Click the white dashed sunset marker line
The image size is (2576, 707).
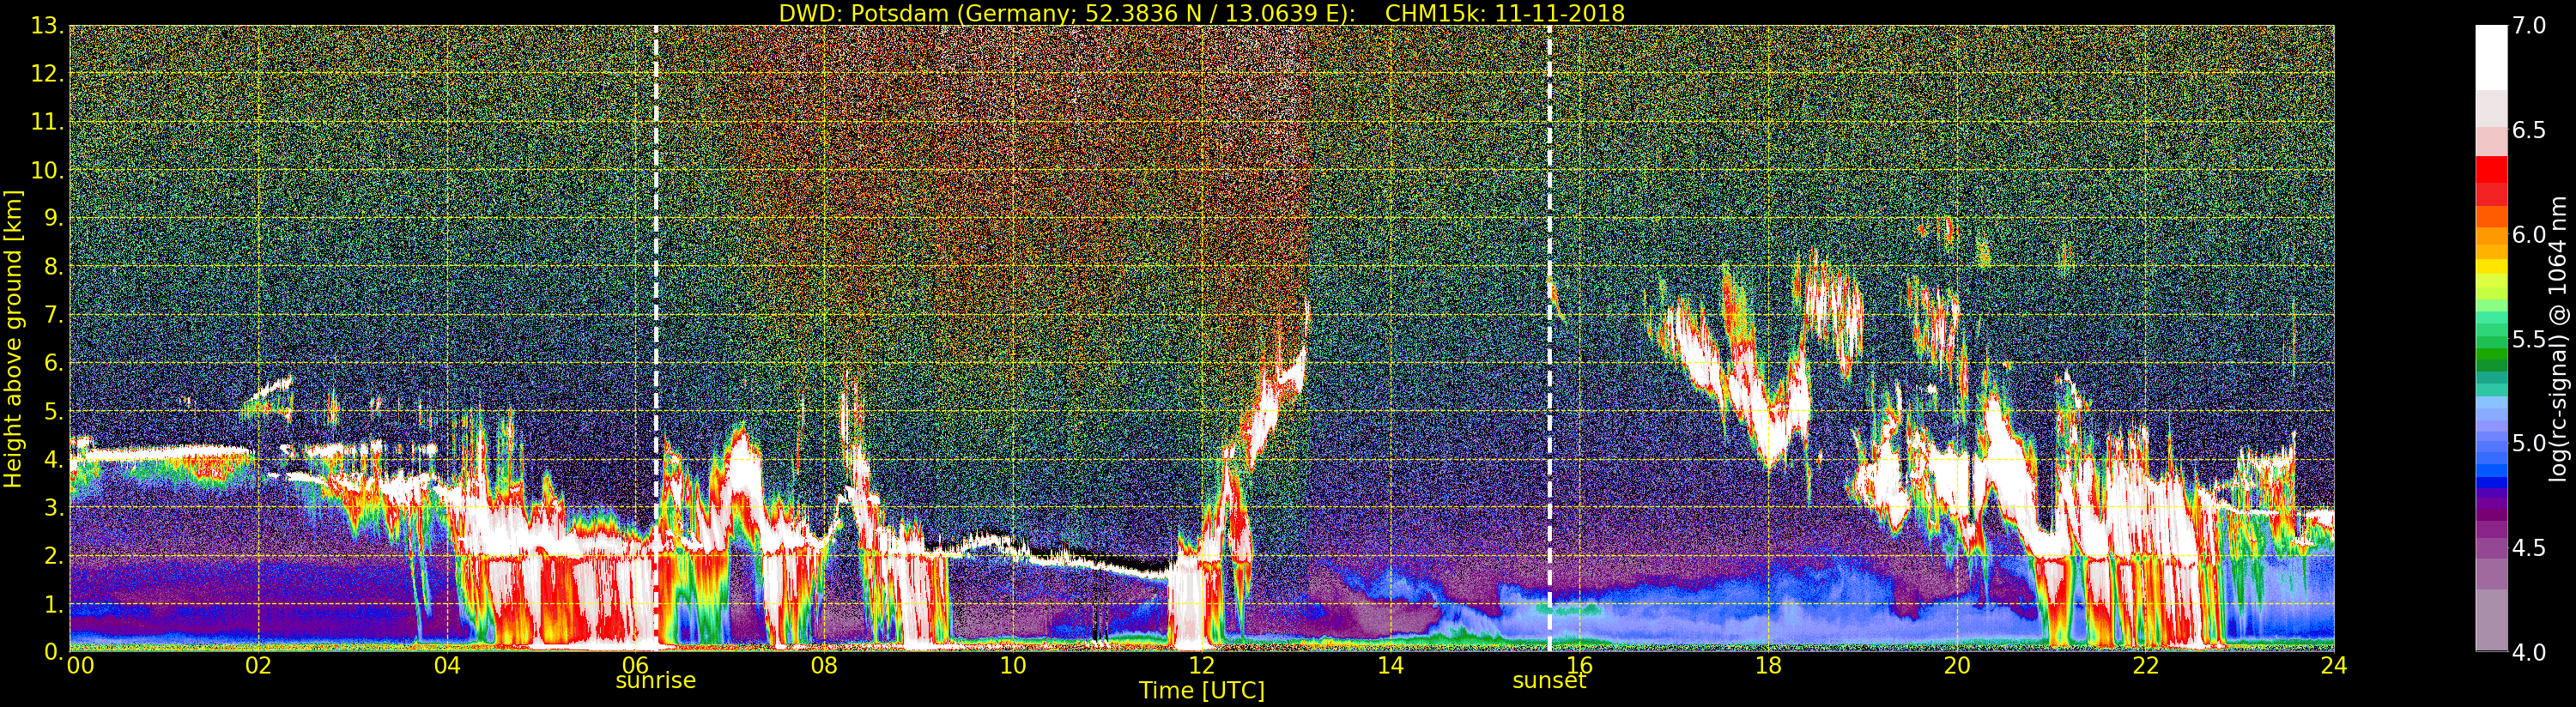tap(1549, 338)
